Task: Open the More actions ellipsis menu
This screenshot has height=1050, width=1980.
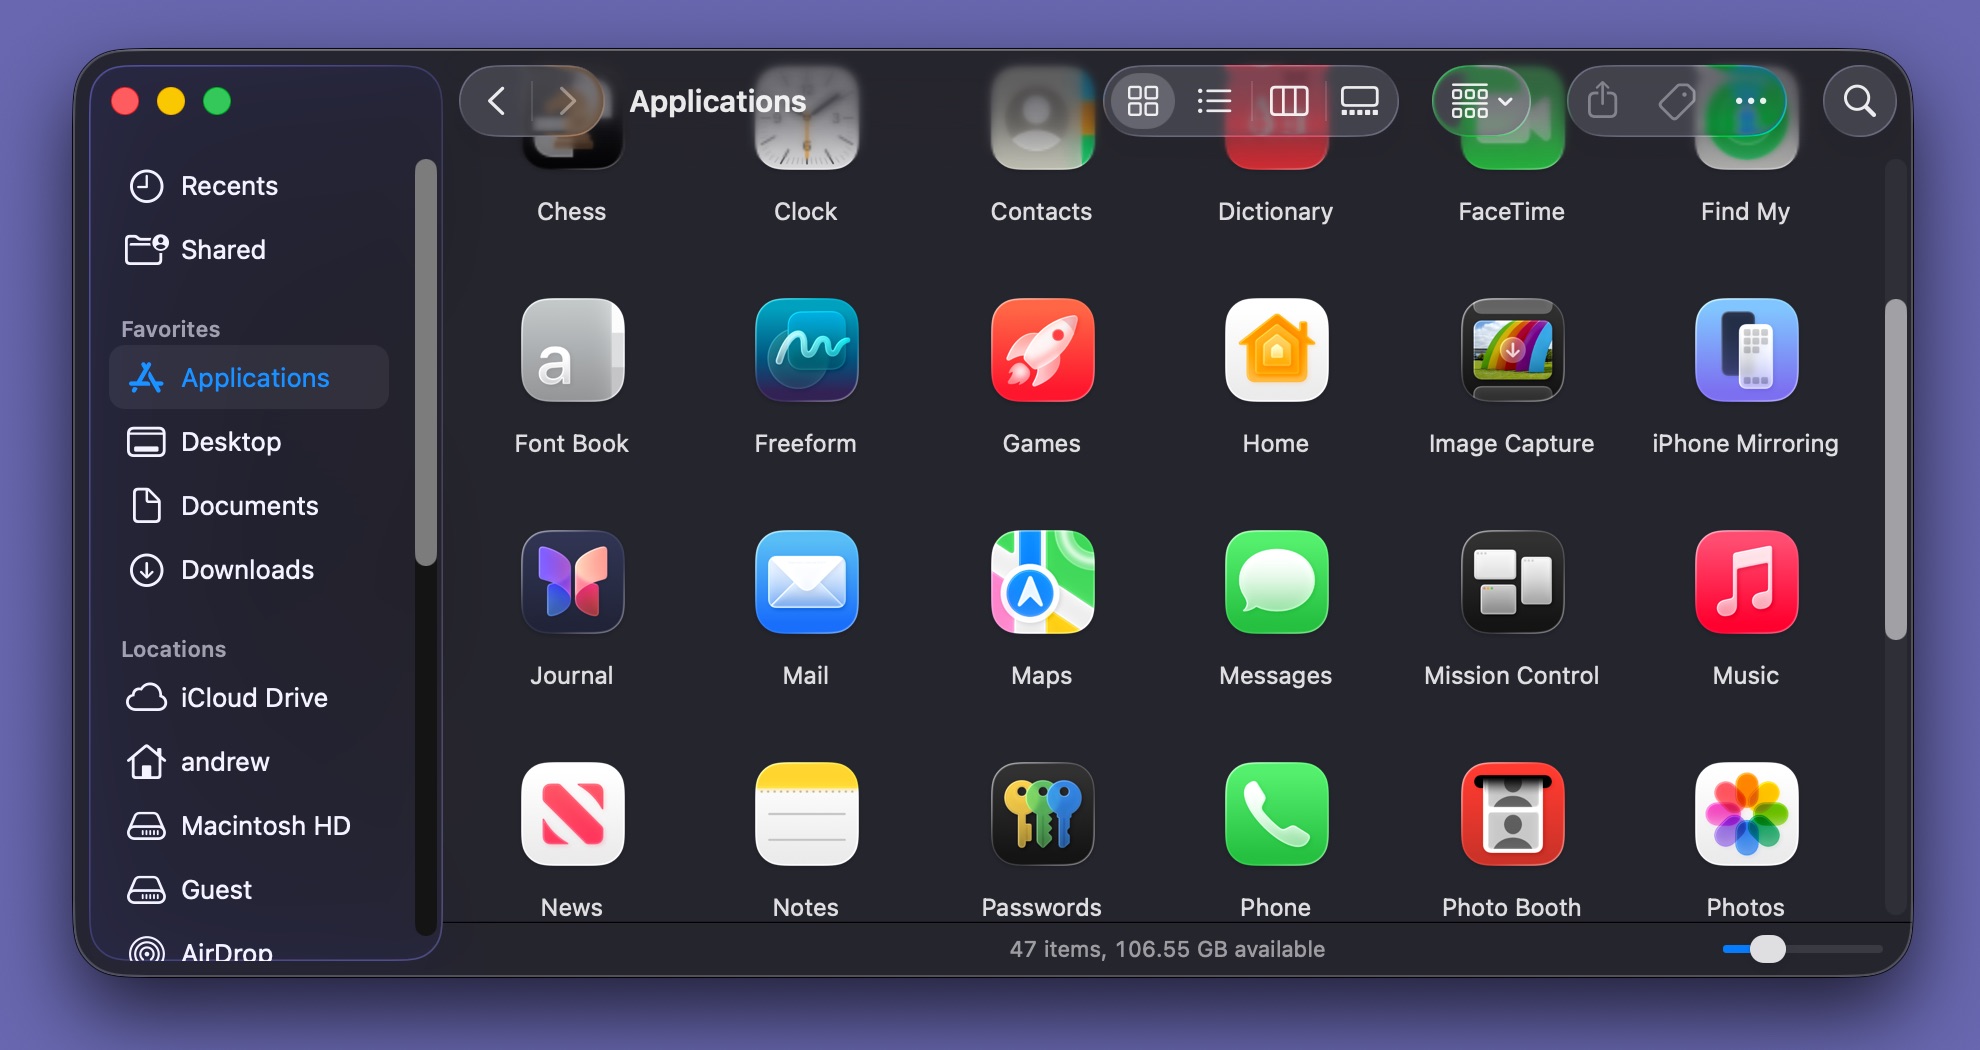Action: pyautogui.click(x=1750, y=101)
